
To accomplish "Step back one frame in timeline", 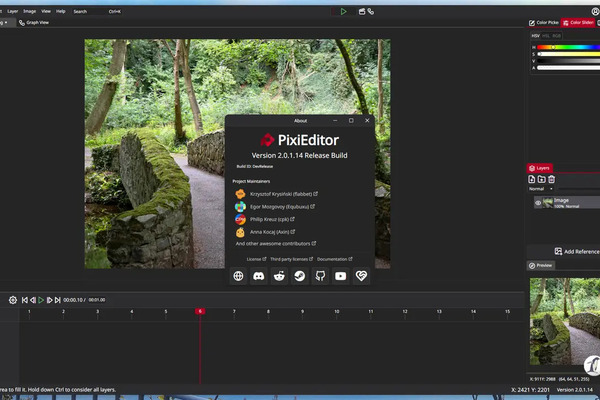I will point(33,300).
